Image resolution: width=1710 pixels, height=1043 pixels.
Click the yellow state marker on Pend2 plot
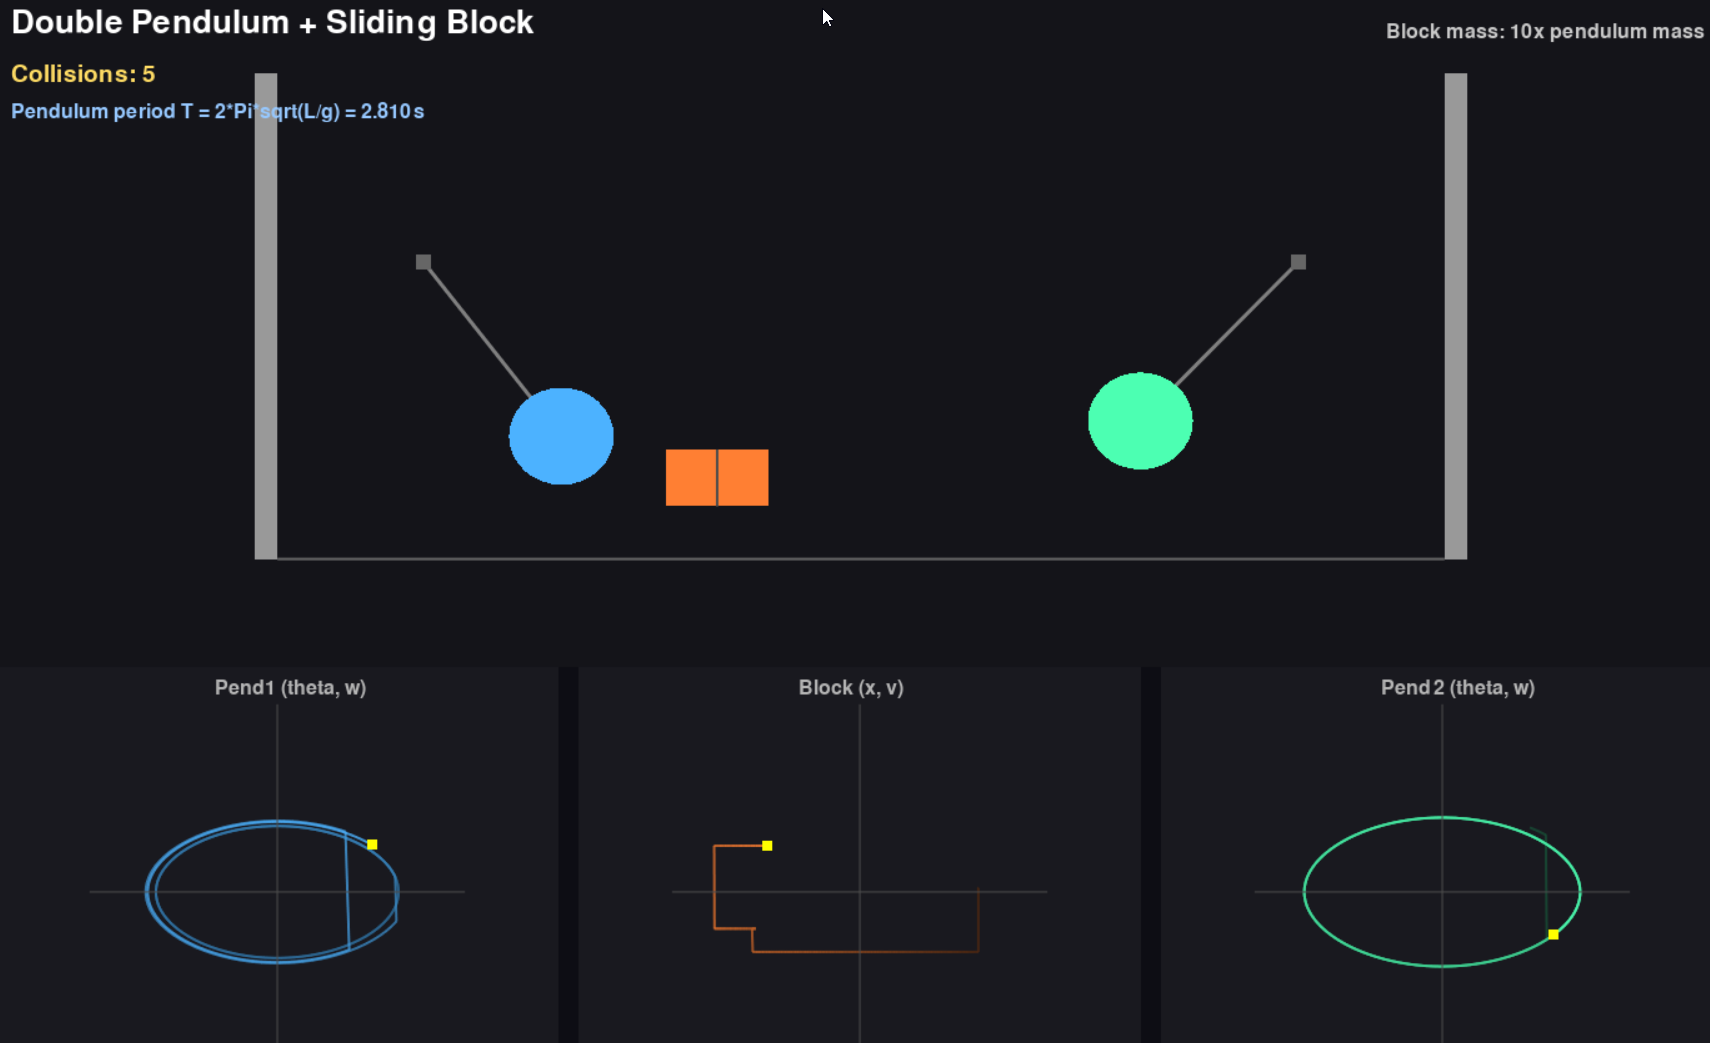tap(1553, 935)
